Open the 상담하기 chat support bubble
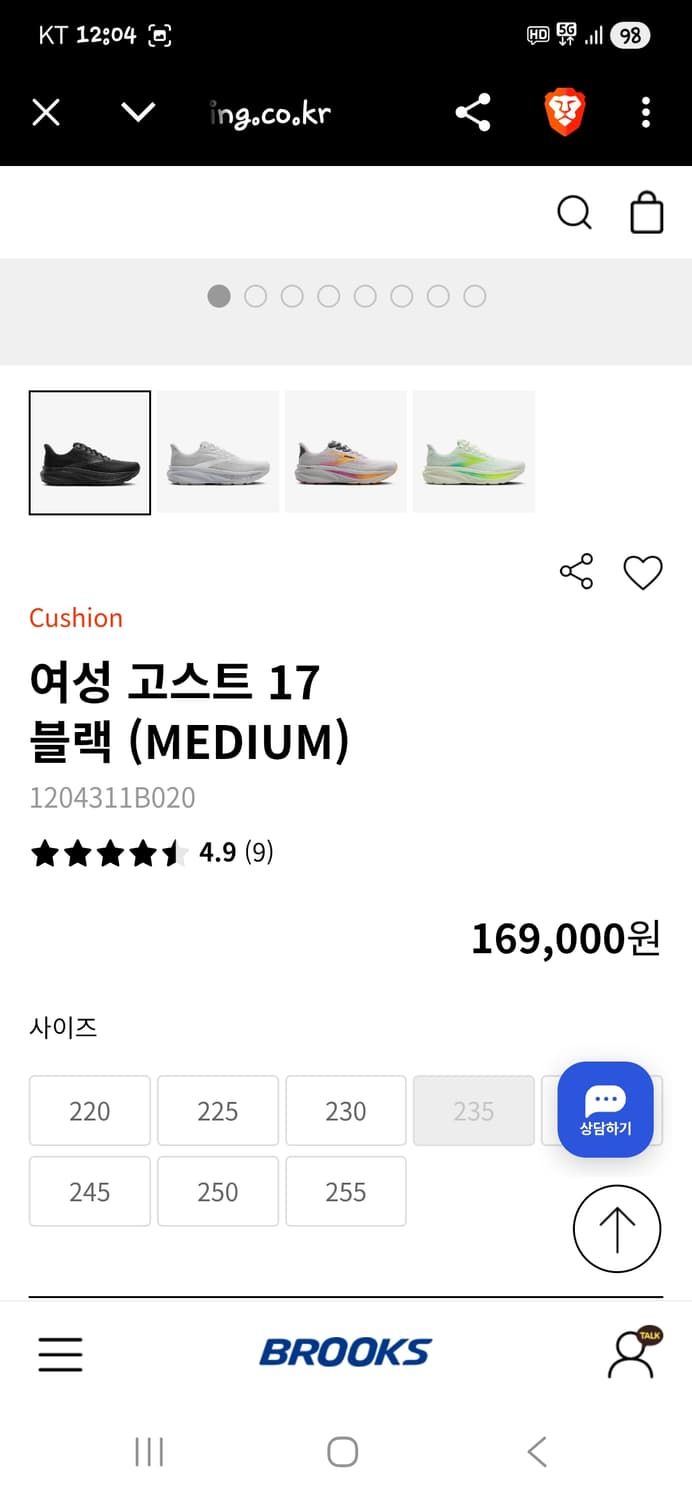Viewport: 692px width, 1500px height. (x=605, y=1110)
